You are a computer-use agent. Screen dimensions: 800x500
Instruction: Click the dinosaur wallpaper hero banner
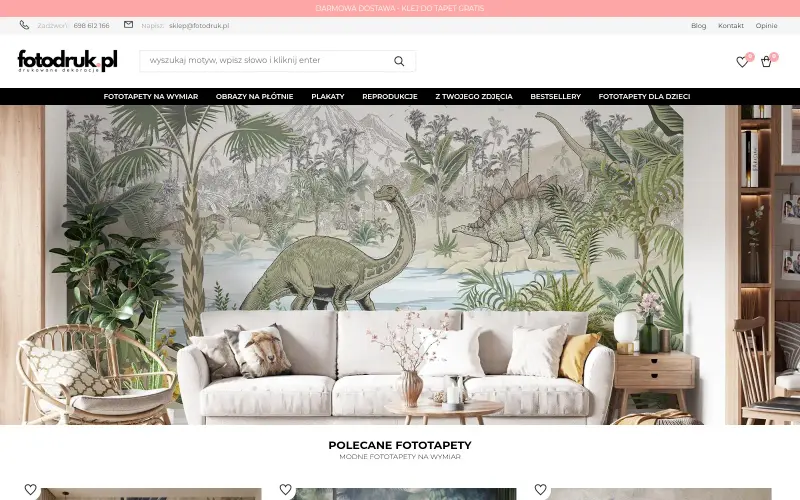click(400, 265)
